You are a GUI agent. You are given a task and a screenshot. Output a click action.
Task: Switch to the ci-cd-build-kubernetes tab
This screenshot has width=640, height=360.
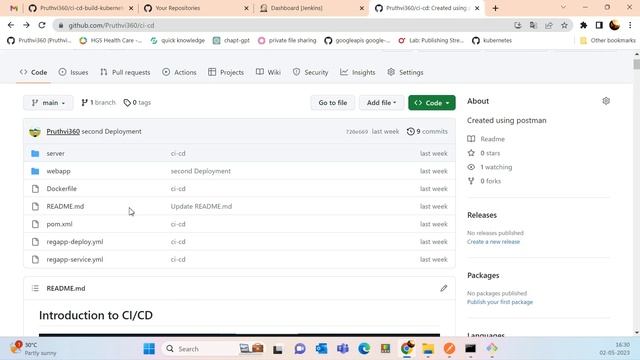pyautogui.click(x=81, y=8)
